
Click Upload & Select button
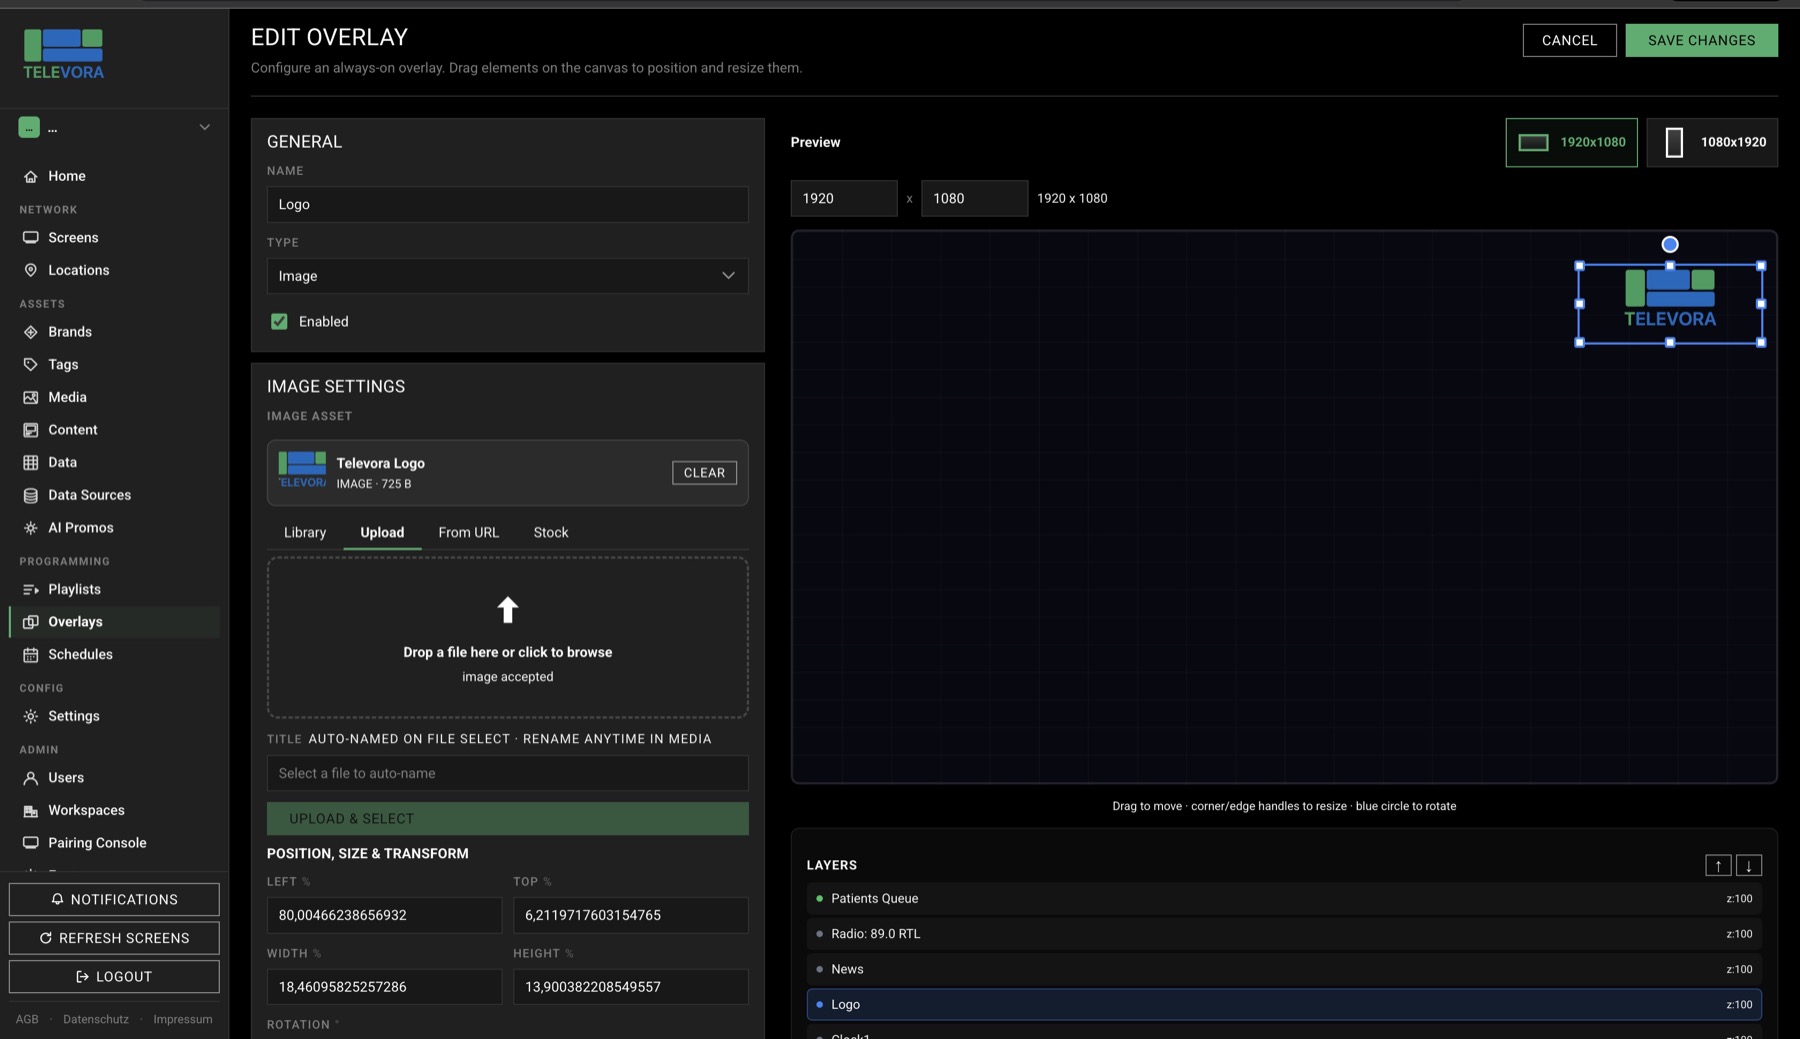[508, 819]
